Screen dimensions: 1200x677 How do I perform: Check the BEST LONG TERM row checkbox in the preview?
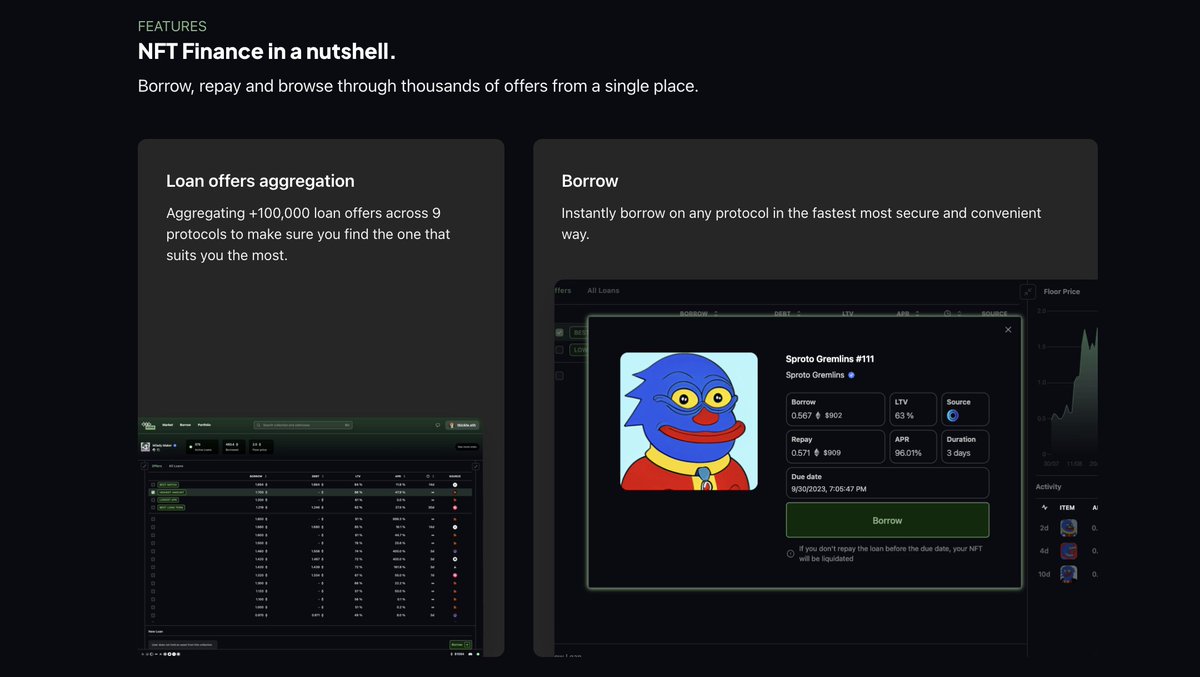[x=153, y=507]
